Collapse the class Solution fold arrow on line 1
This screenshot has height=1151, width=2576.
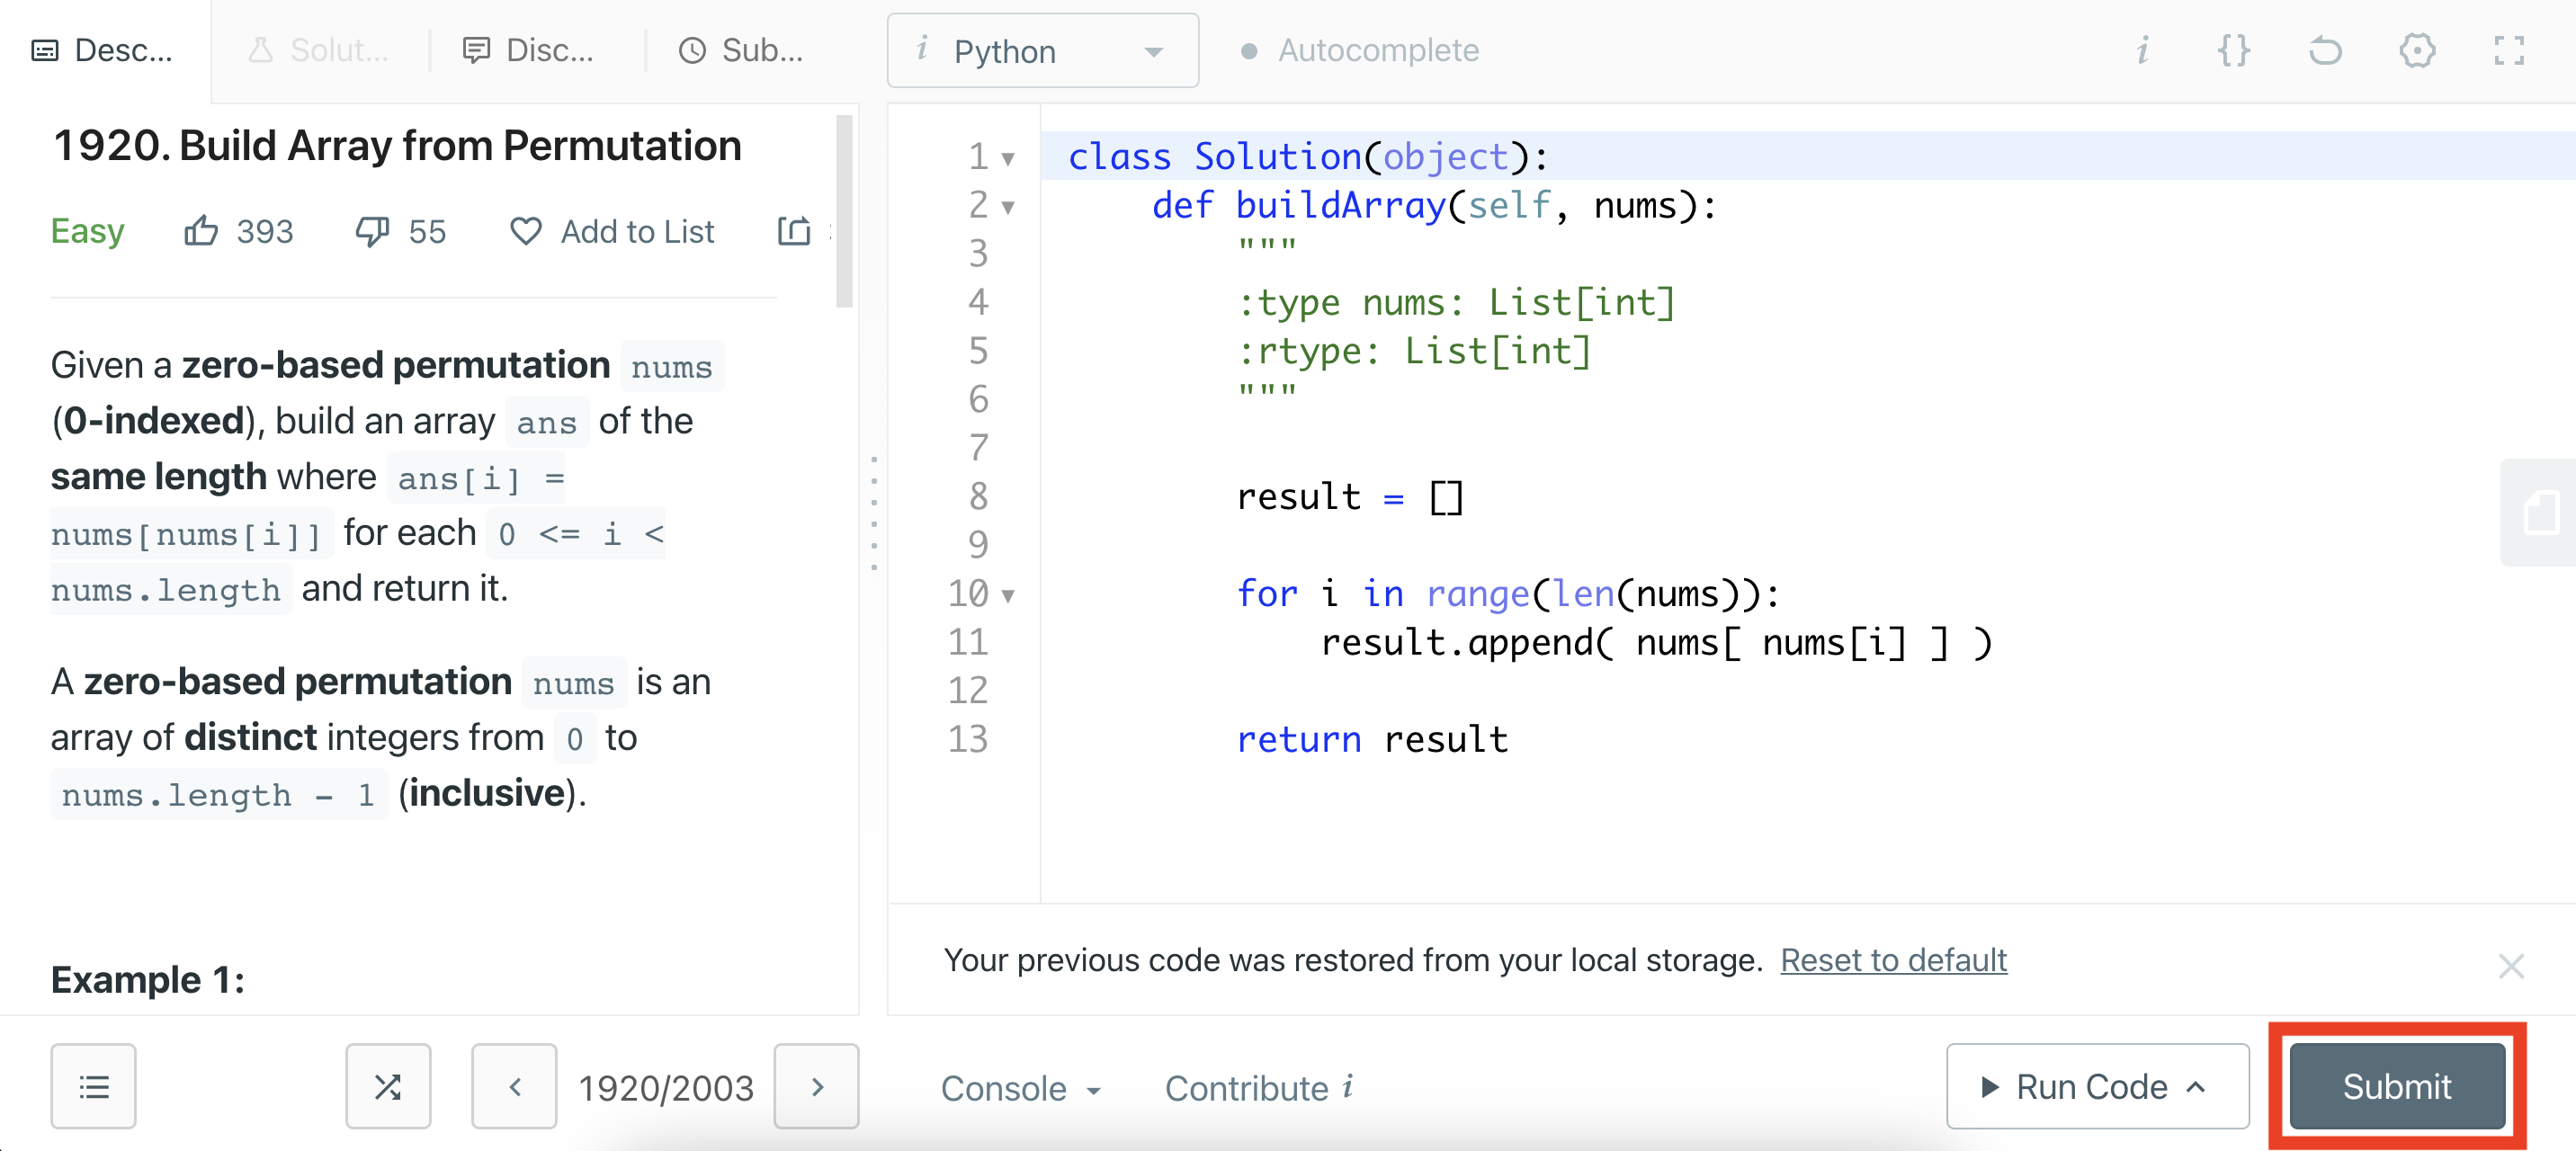click(1008, 158)
